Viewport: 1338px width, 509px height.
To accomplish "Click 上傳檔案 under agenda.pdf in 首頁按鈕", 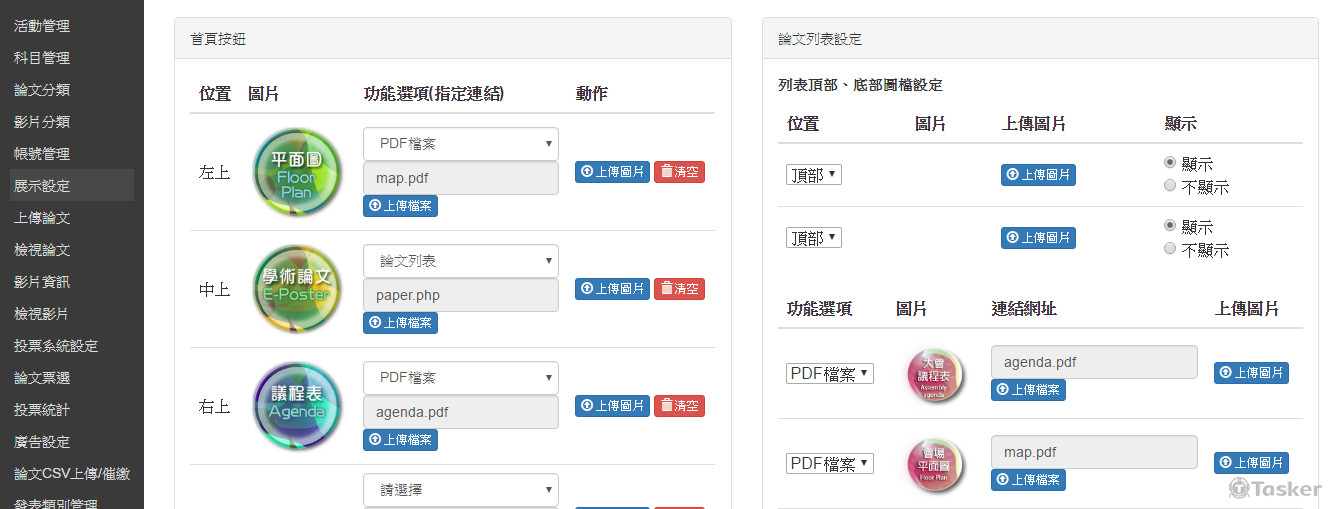I will pyautogui.click(x=400, y=440).
